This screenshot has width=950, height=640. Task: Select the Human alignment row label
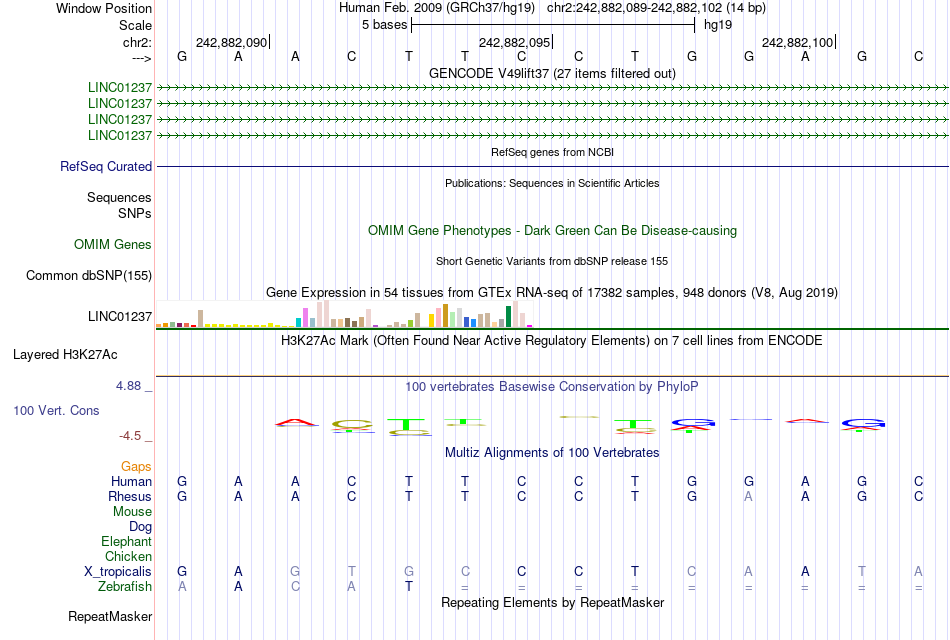tap(131, 482)
